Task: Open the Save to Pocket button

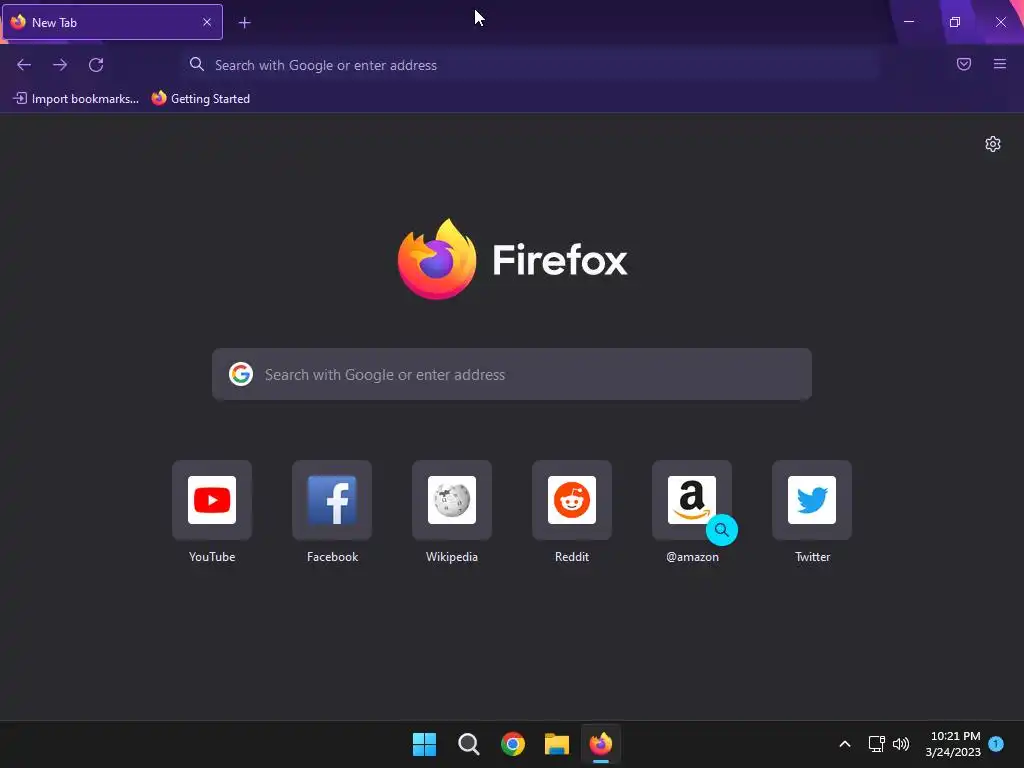Action: (964, 64)
